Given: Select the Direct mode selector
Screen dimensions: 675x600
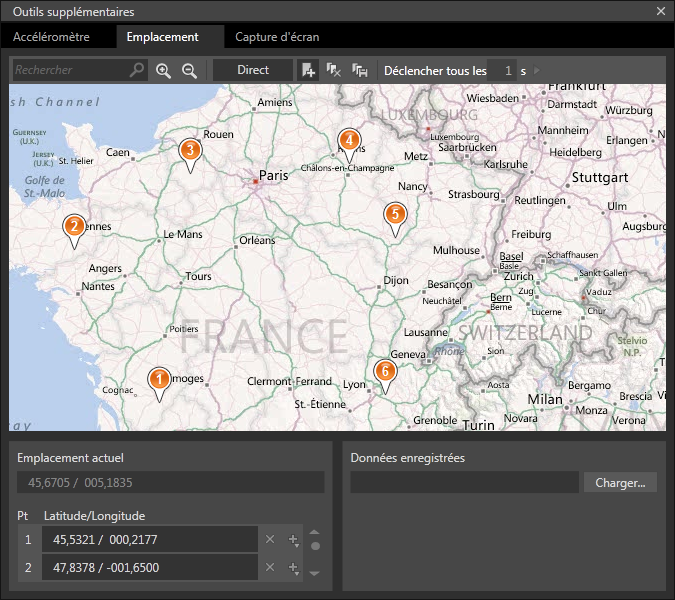Looking at the screenshot, I should [253, 71].
